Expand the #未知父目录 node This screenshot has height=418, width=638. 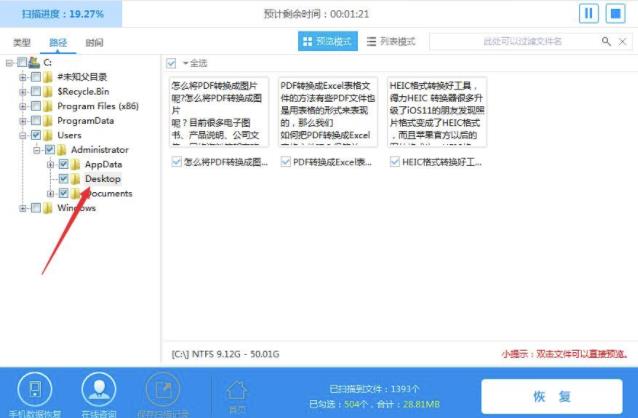click(23, 77)
